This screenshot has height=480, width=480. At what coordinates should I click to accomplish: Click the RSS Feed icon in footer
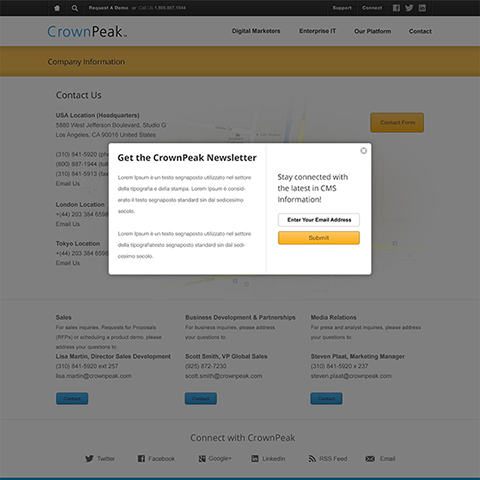point(312,459)
